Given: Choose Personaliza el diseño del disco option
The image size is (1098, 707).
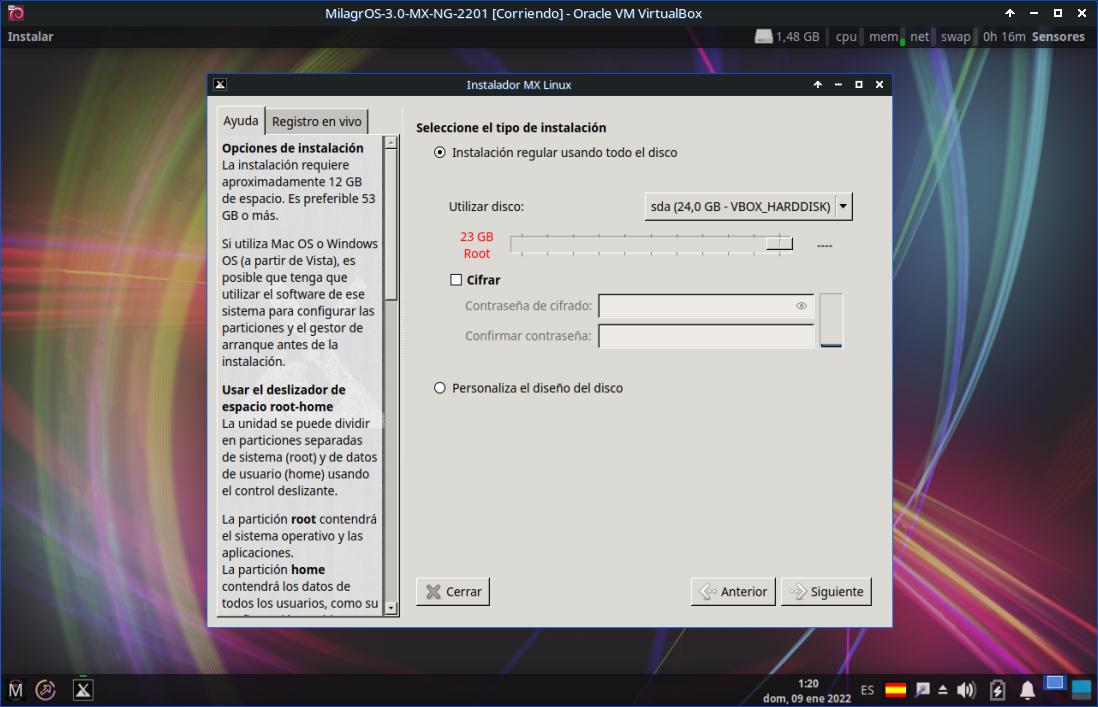Looking at the screenshot, I should click(440, 388).
